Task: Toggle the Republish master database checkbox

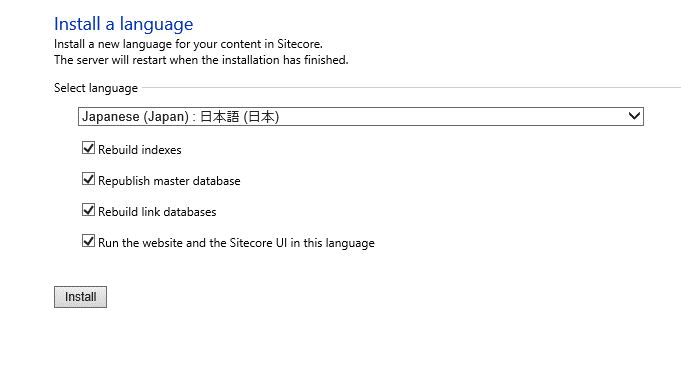Action: [88, 179]
